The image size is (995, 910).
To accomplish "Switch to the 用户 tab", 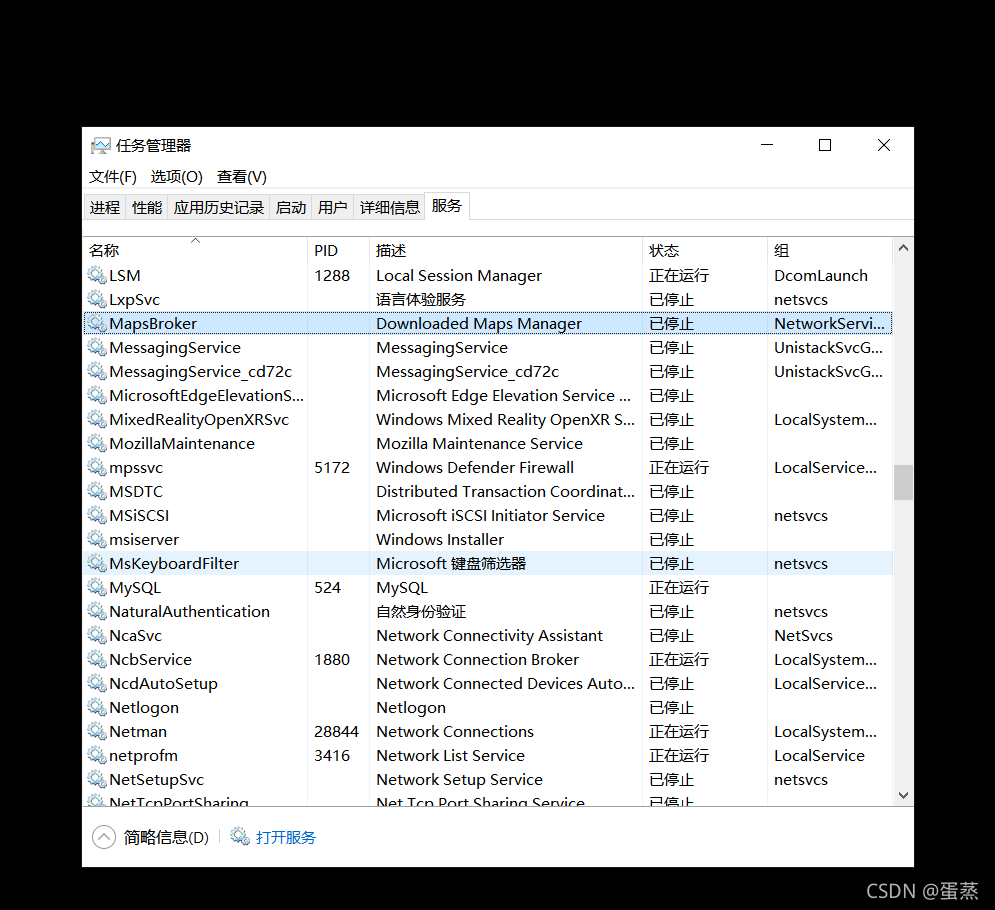I will pyautogui.click(x=333, y=208).
